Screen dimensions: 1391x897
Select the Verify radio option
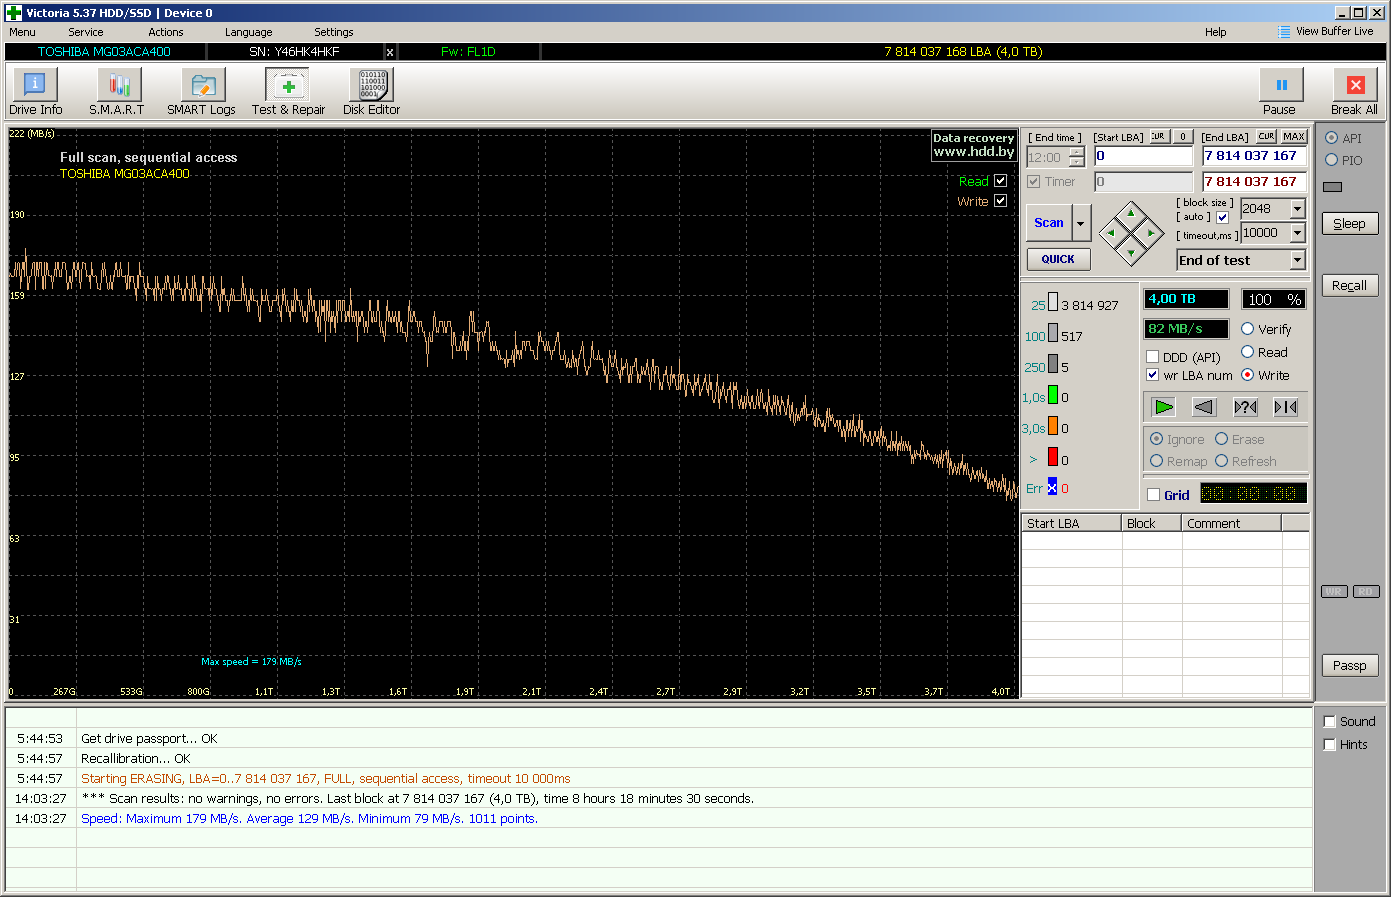[1248, 329]
